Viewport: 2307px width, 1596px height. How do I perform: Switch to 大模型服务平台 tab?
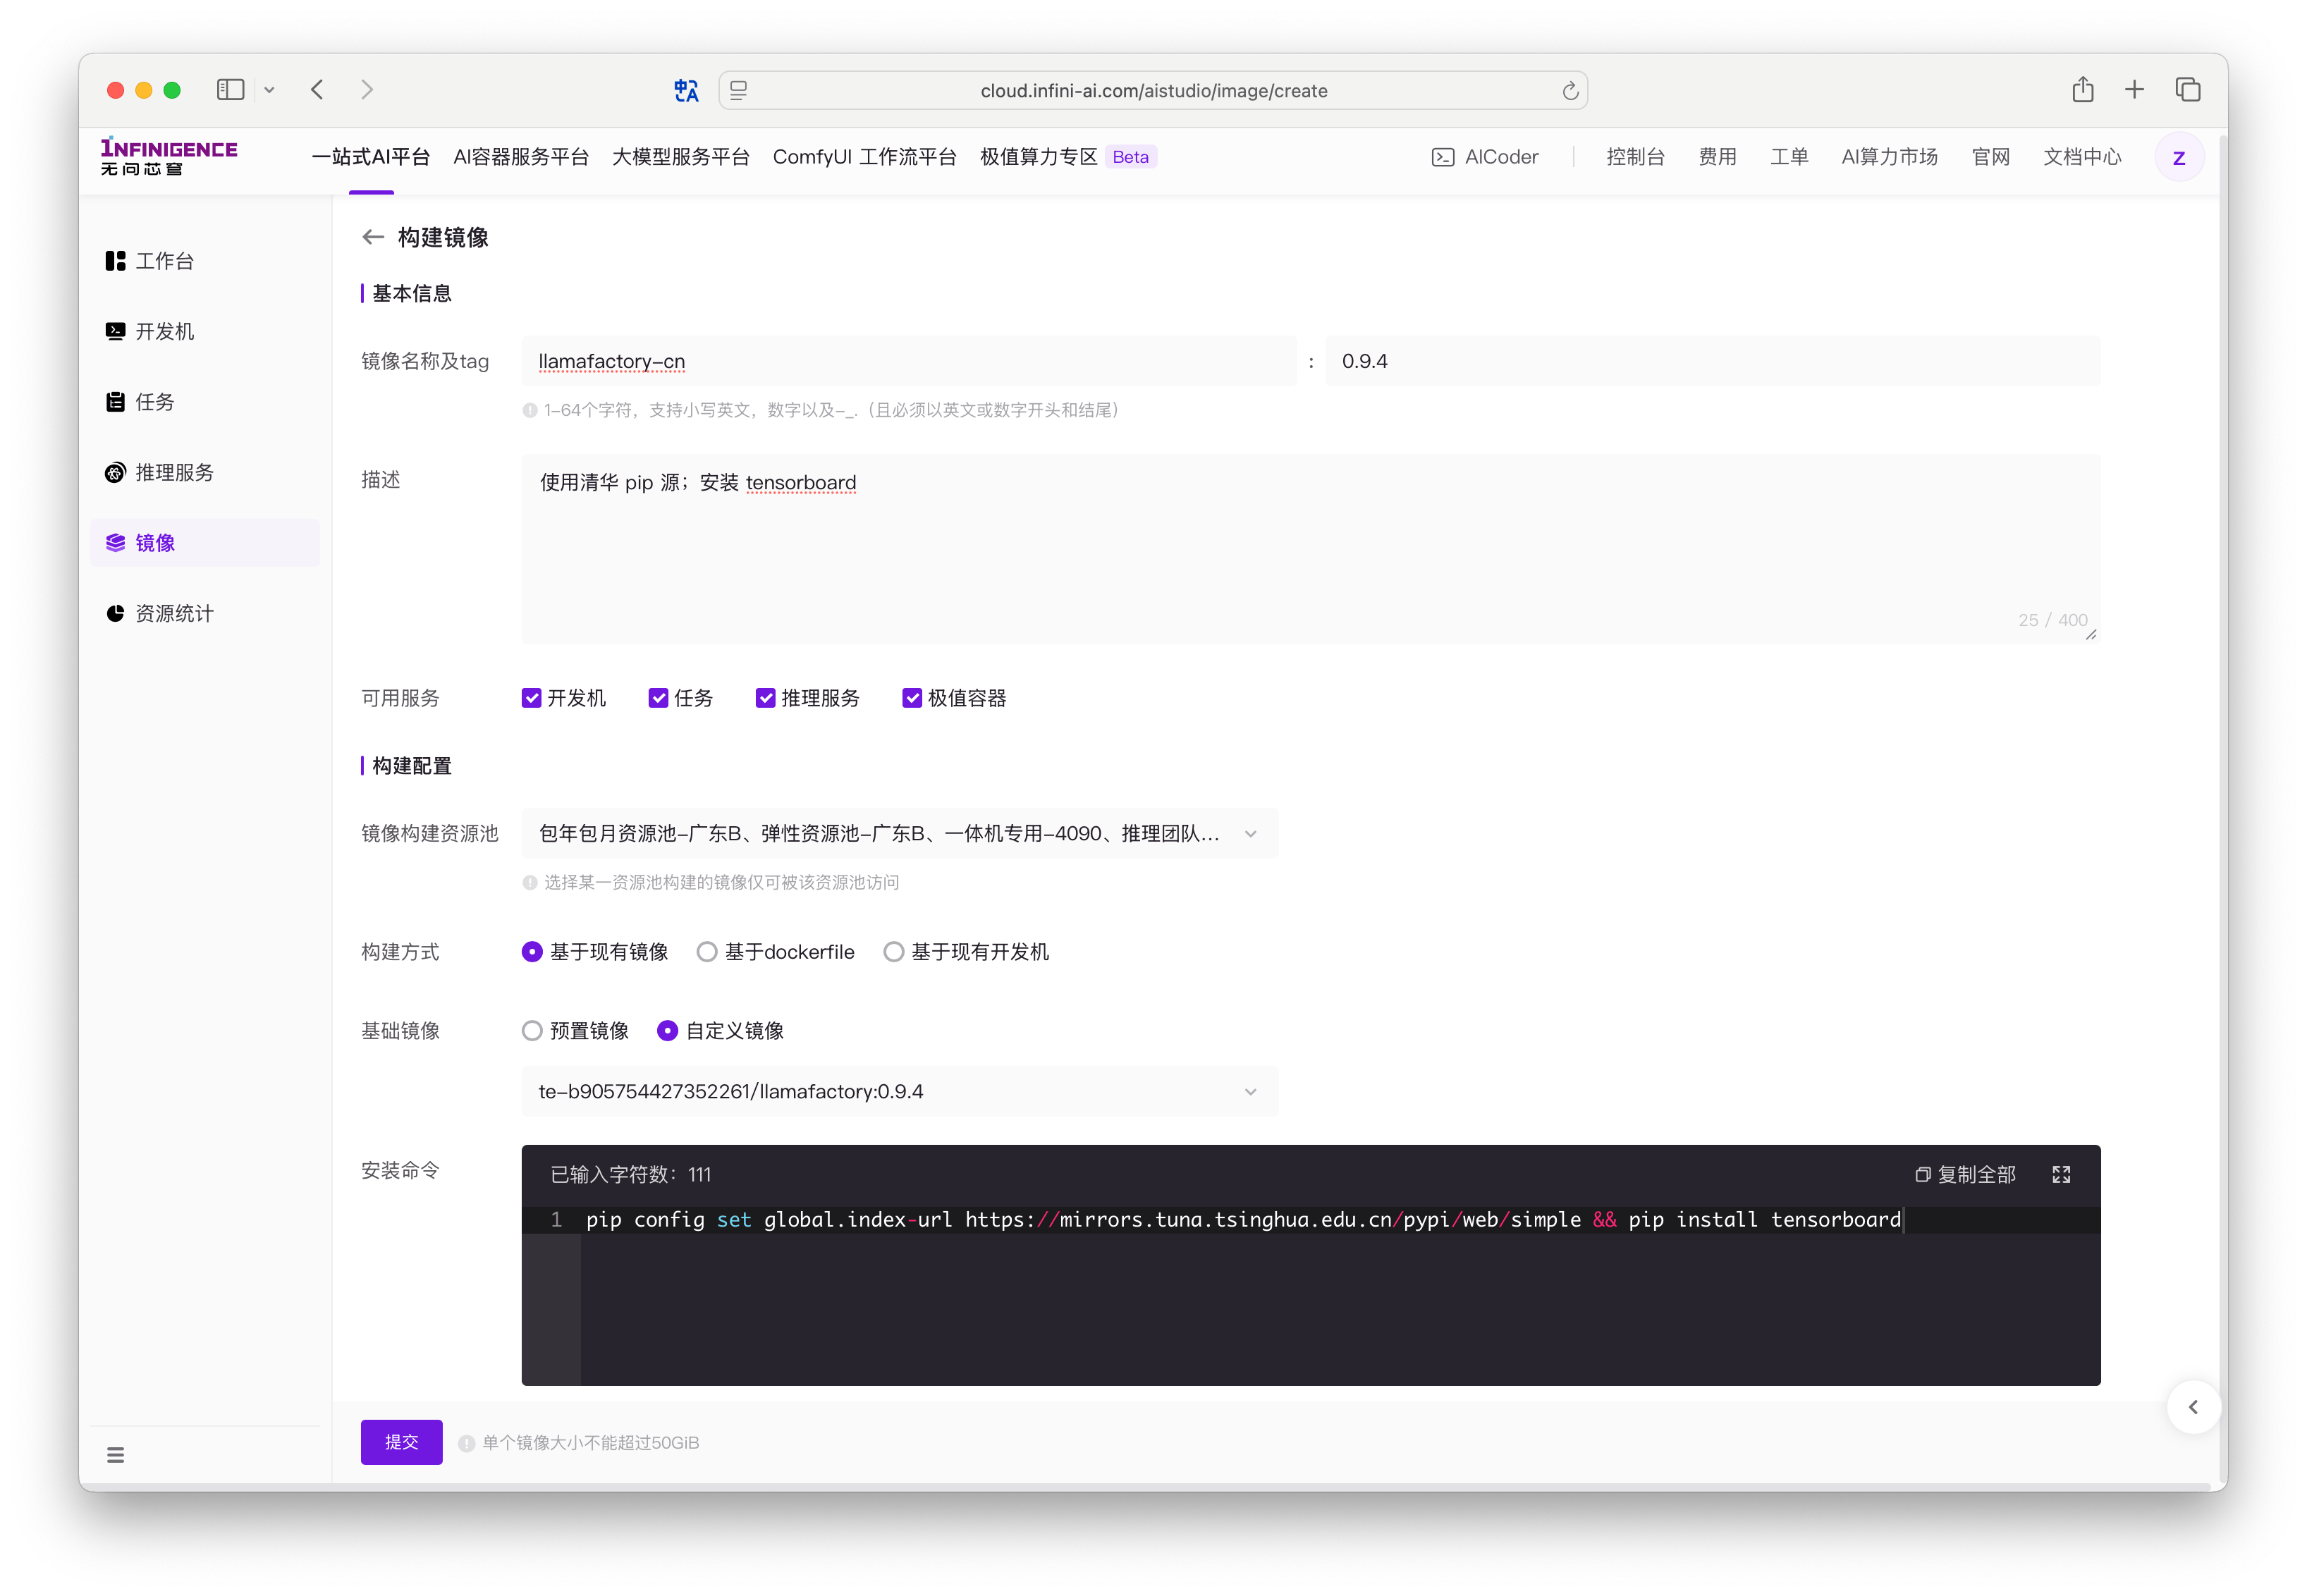[x=681, y=157]
